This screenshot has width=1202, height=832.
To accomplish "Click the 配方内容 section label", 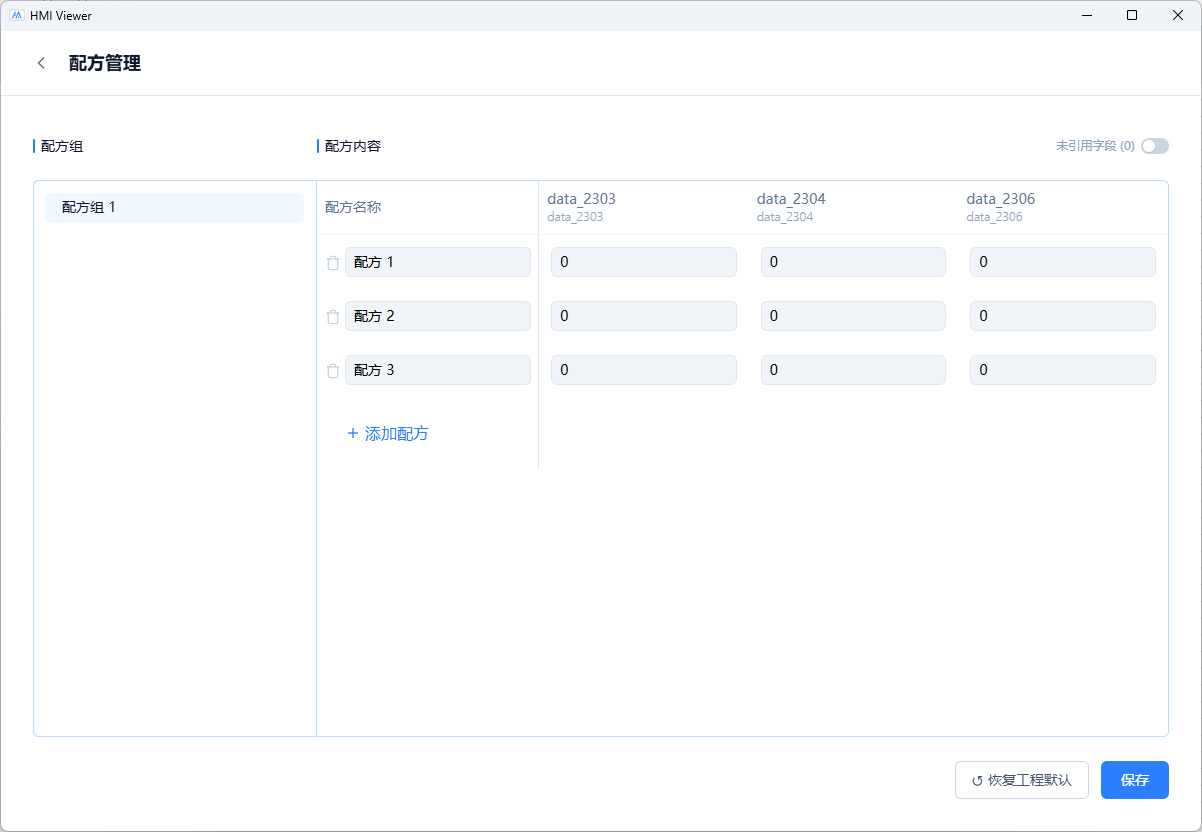I will click(x=353, y=146).
